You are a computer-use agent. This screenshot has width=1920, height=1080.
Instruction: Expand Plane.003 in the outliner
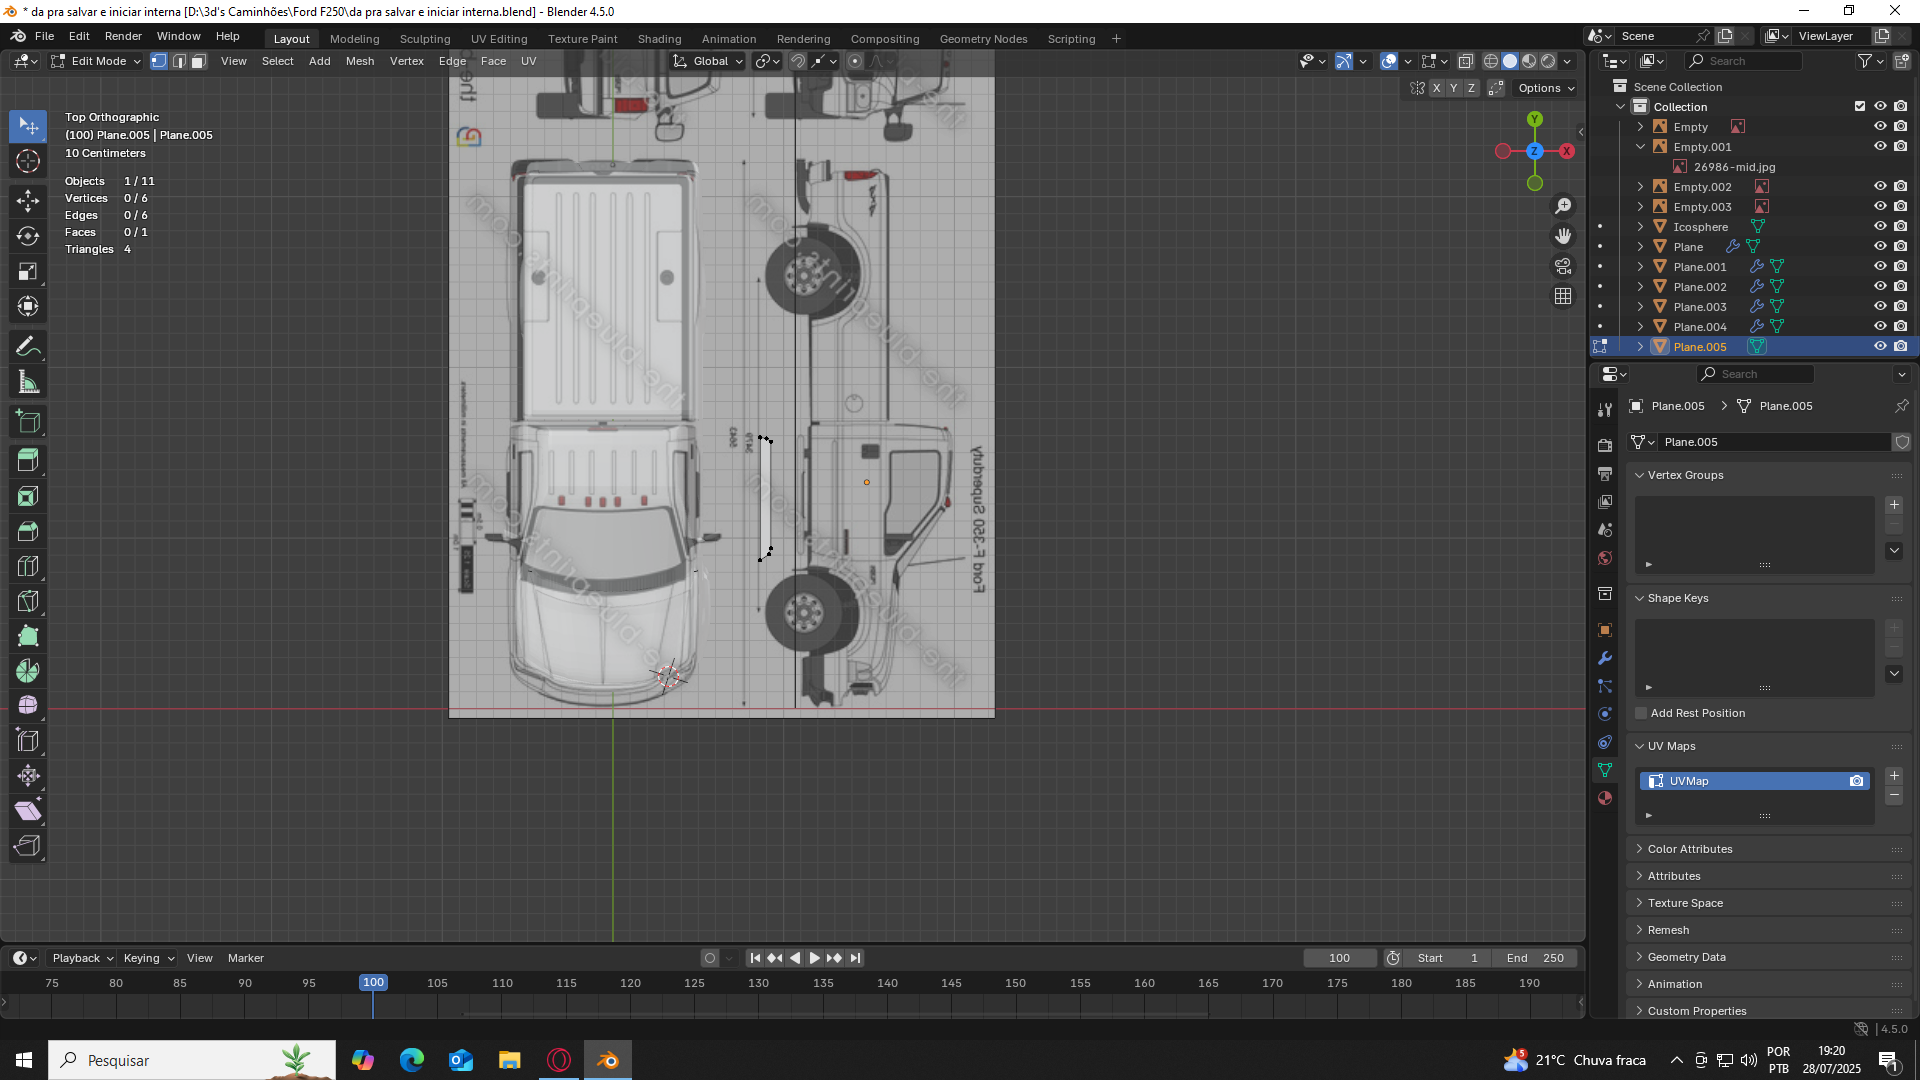click(x=1640, y=307)
